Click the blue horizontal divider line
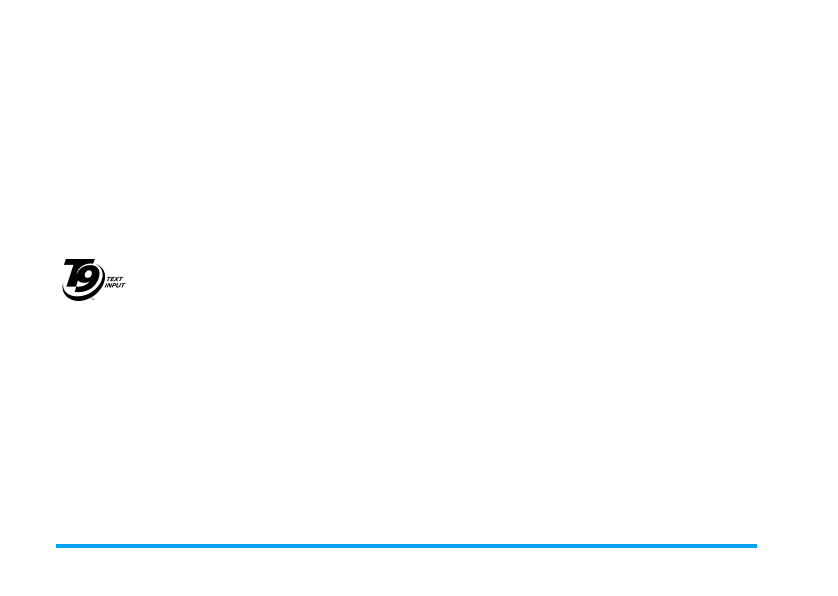838x596 pixels. point(406,546)
